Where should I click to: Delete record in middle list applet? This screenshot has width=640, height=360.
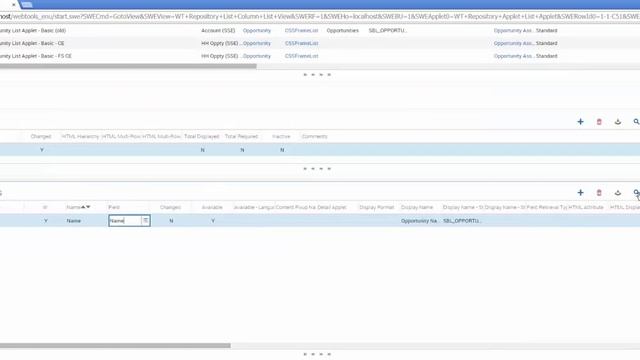pyautogui.click(x=599, y=122)
